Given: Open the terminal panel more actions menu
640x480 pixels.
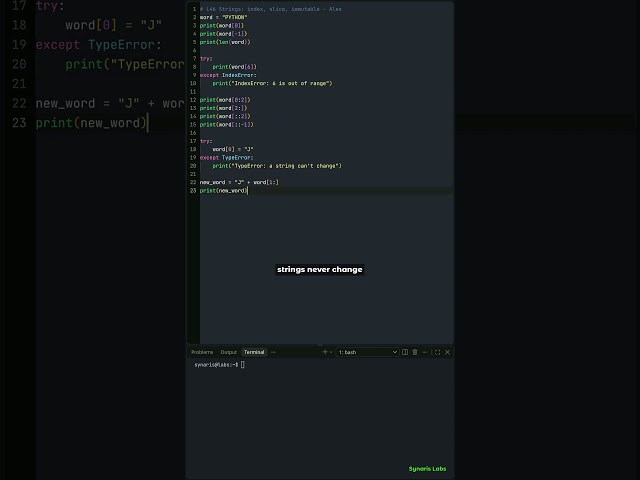Looking at the screenshot, I should click(x=425, y=352).
